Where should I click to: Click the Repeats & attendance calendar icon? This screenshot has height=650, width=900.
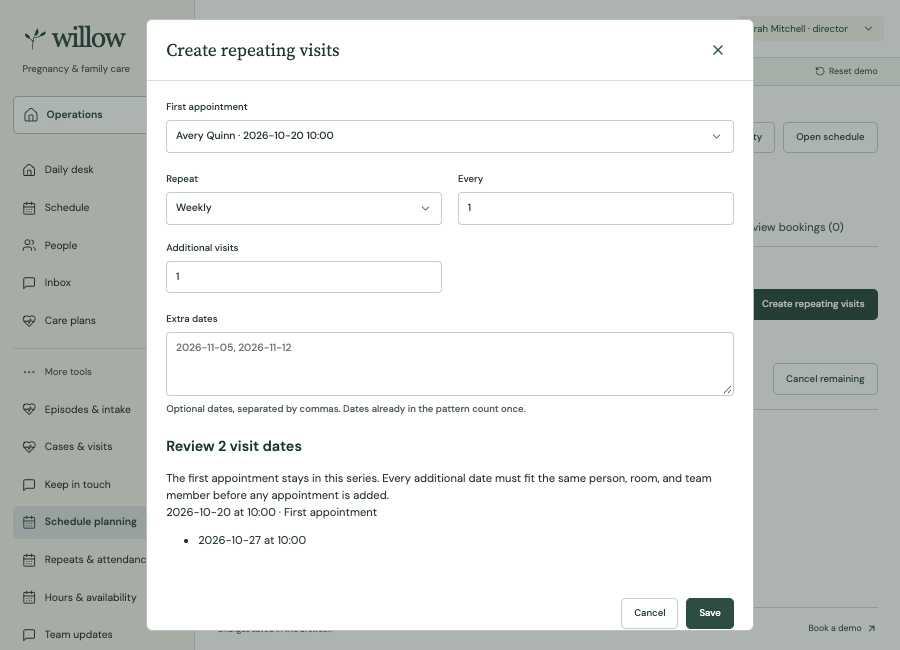[x=29, y=560]
